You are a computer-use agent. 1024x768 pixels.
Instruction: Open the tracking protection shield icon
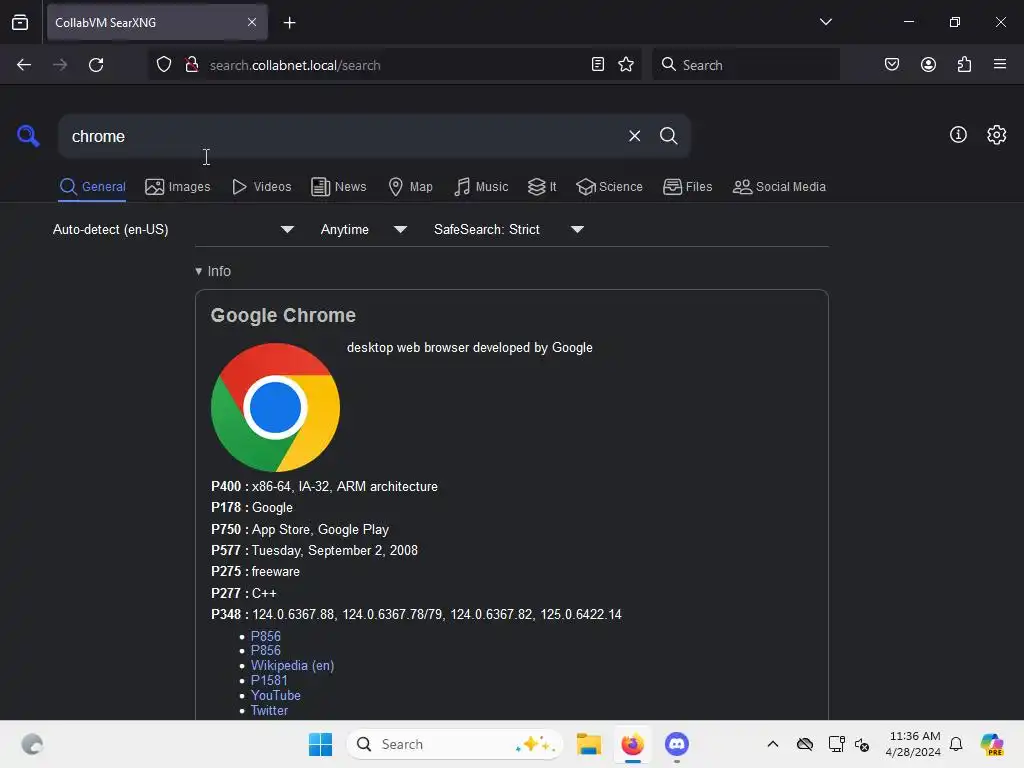tap(164, 65)
